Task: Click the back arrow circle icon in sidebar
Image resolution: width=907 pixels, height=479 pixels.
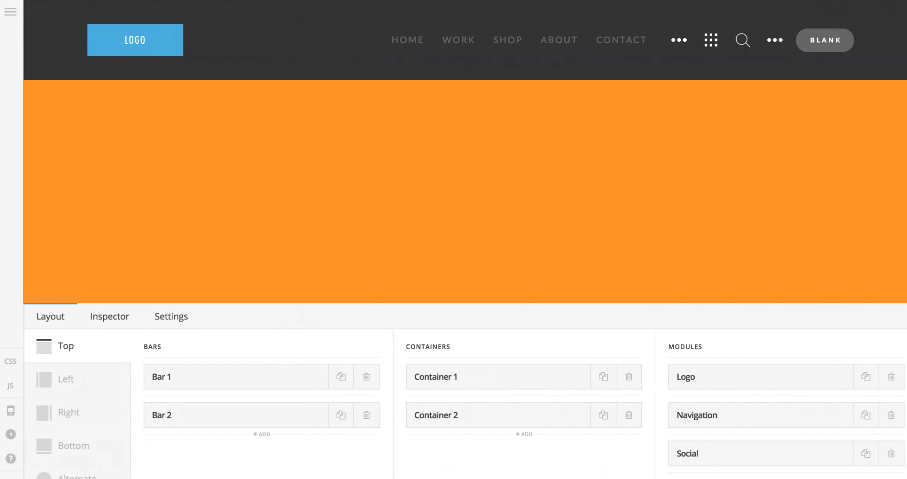Action: click(10, 434)
